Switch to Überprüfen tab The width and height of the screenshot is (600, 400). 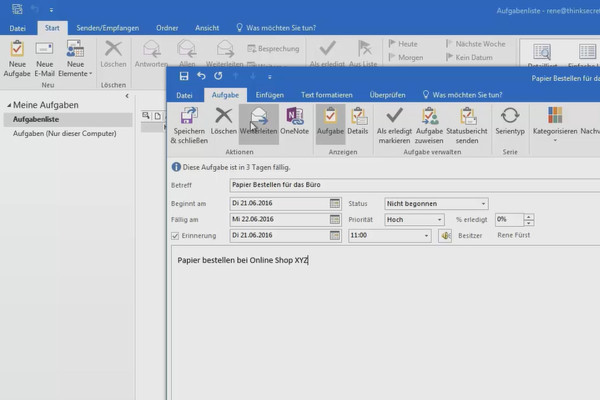[x=387, y=95]
